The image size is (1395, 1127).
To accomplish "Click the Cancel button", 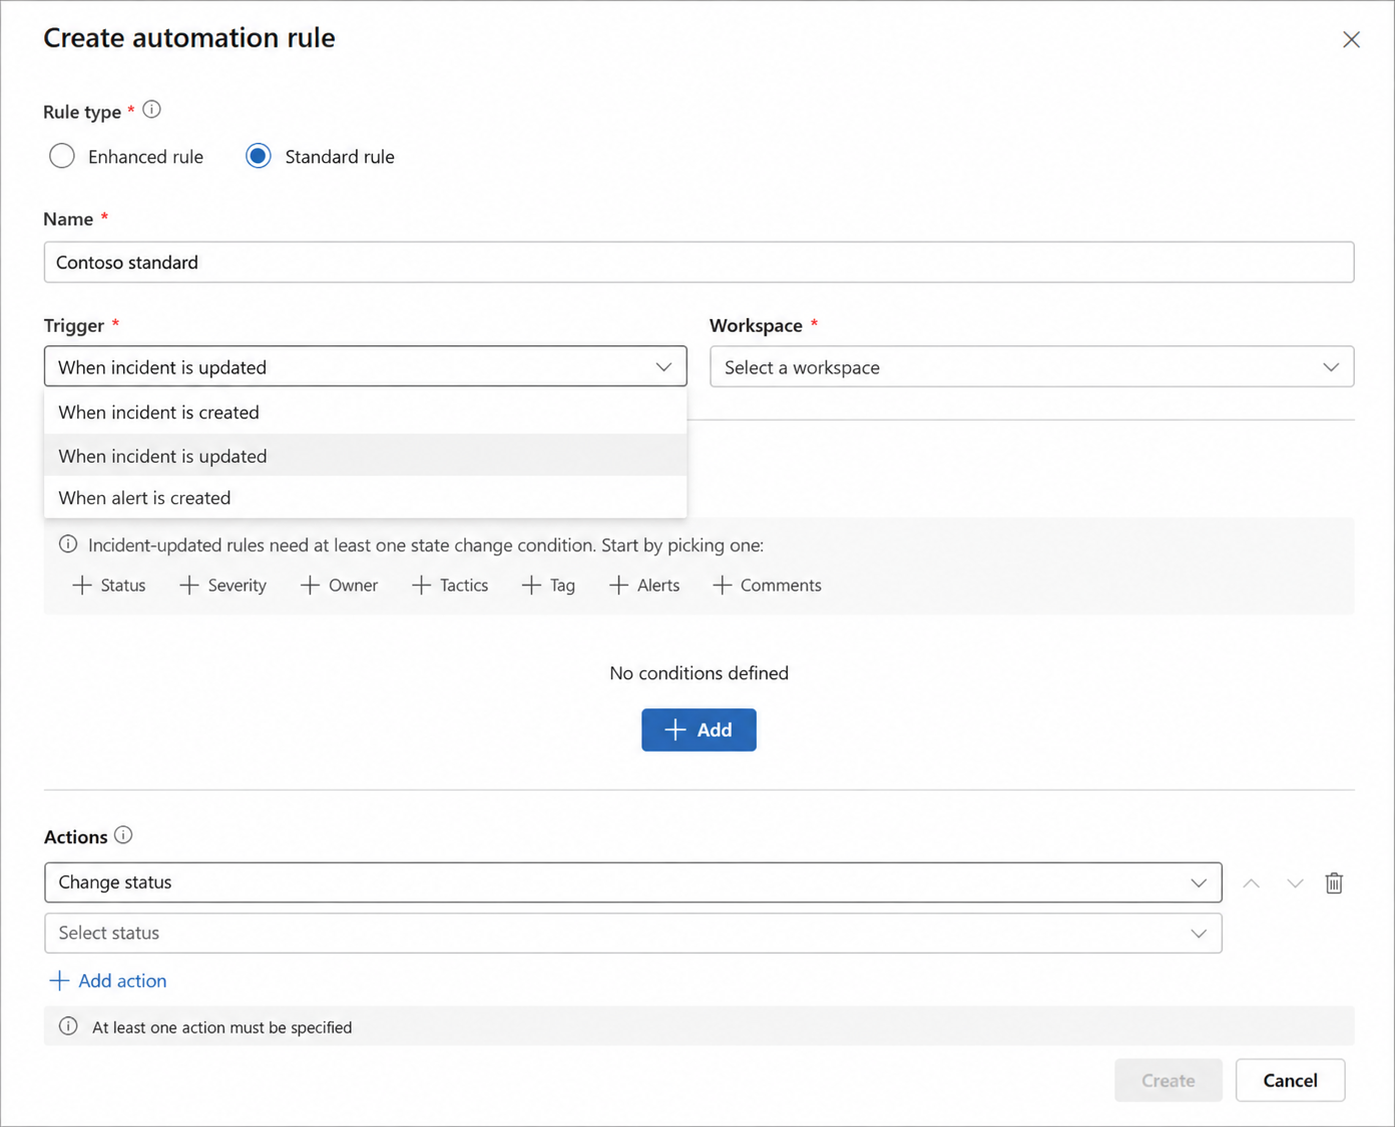I will pyautogui.click(x=1290, y=1080).
